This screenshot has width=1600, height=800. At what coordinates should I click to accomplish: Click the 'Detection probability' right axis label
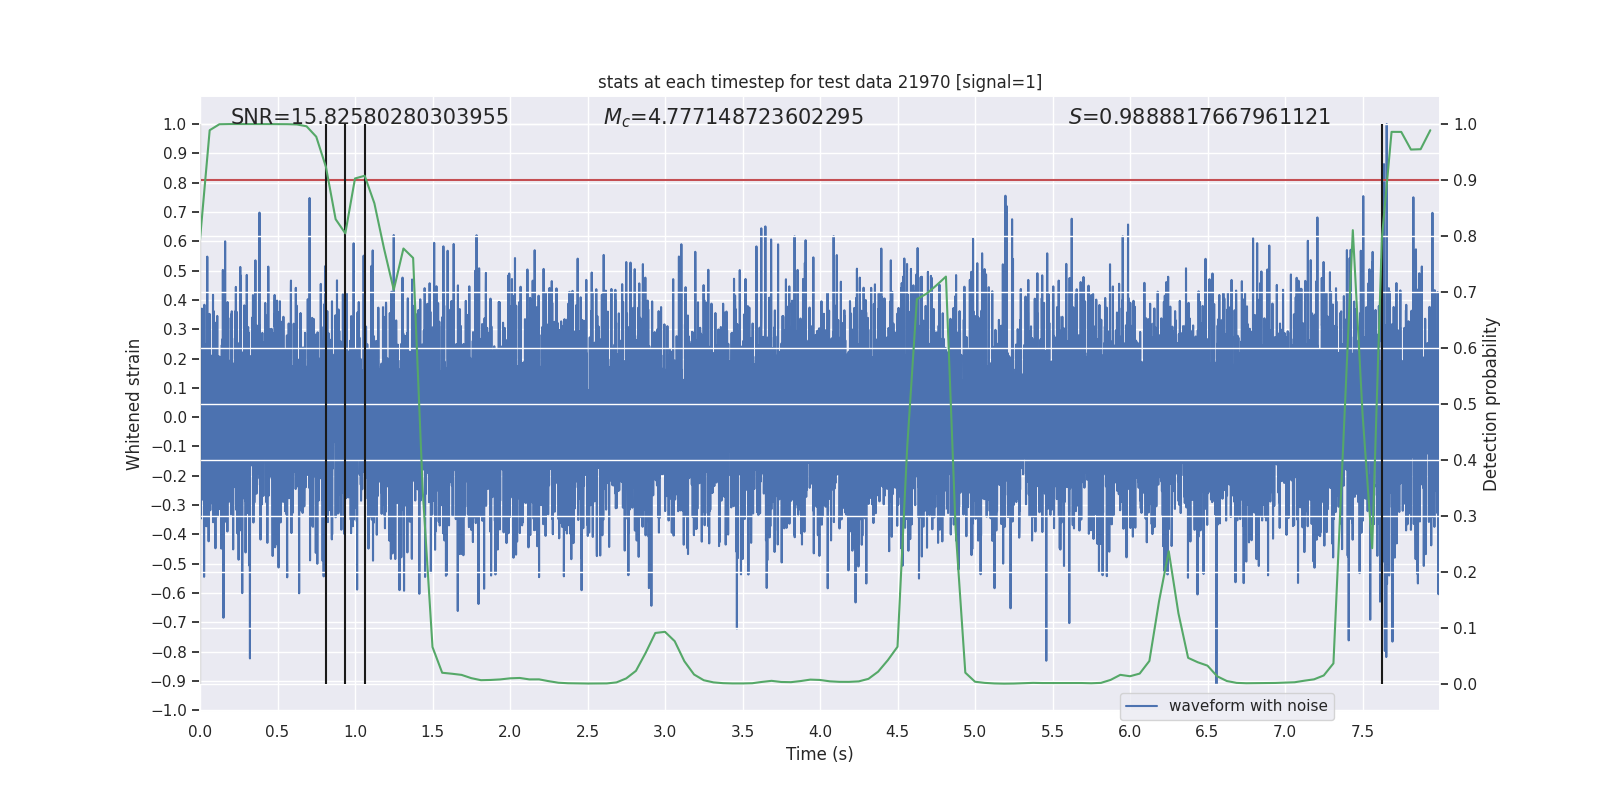click(x=1490, y=404)
